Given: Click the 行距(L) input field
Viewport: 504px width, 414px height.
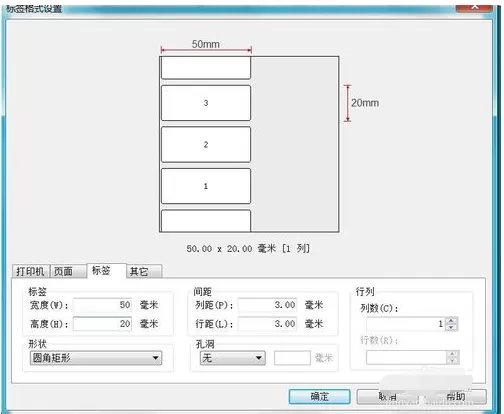Looking at the screenshot, I should (x=267, y=324).
